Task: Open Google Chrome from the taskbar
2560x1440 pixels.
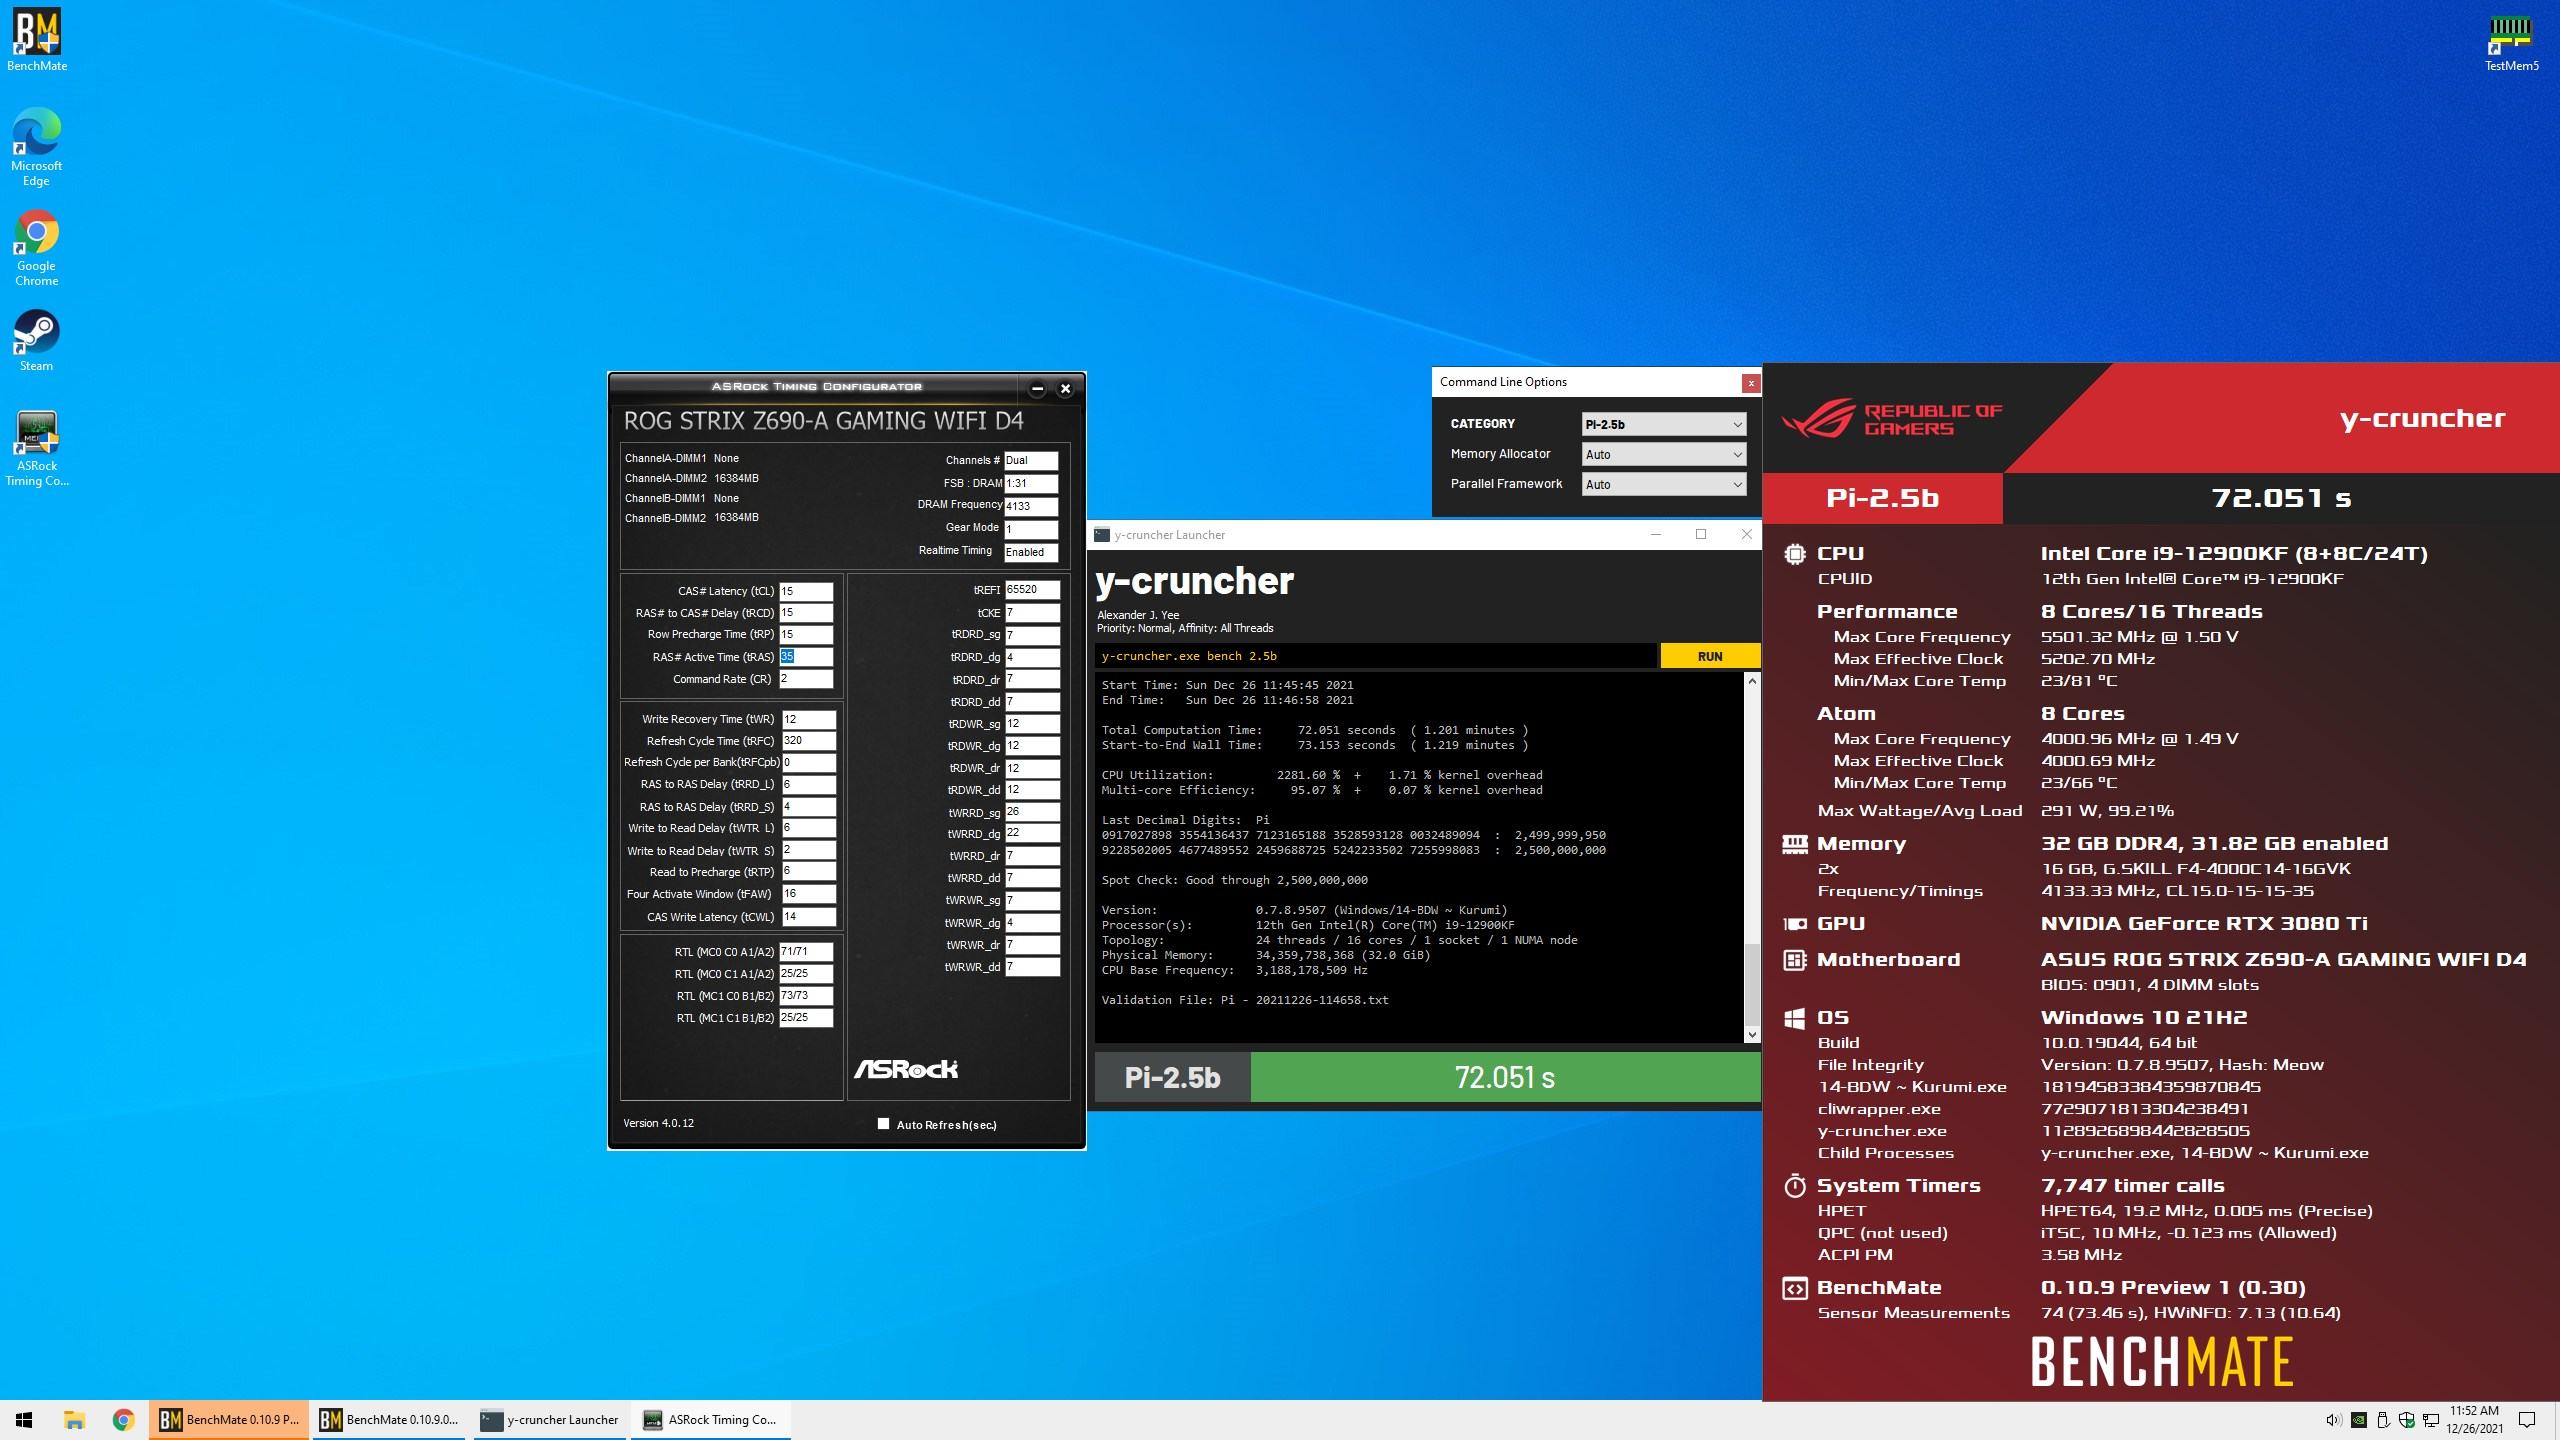Action: pyautogui.click(x=123, y=1419)
